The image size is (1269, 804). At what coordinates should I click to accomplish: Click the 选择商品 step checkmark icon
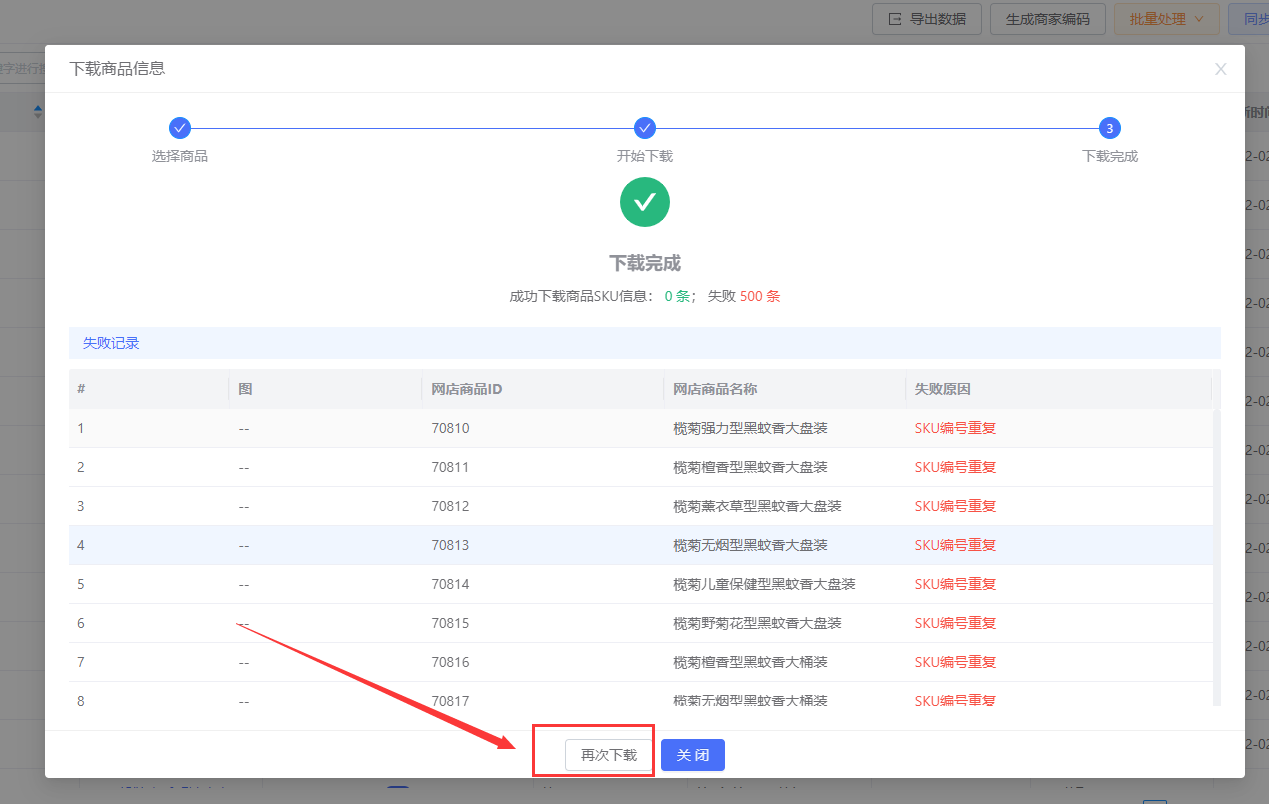coord(180,128)
